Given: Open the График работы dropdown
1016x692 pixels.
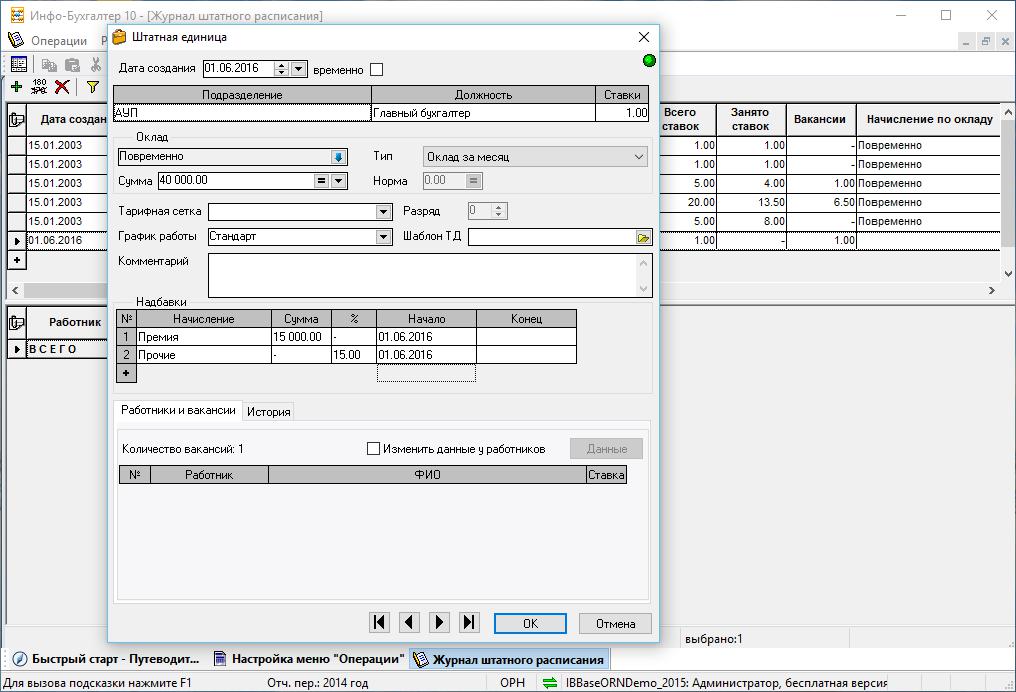Looking at the screenshot, I should pos(383,237).
